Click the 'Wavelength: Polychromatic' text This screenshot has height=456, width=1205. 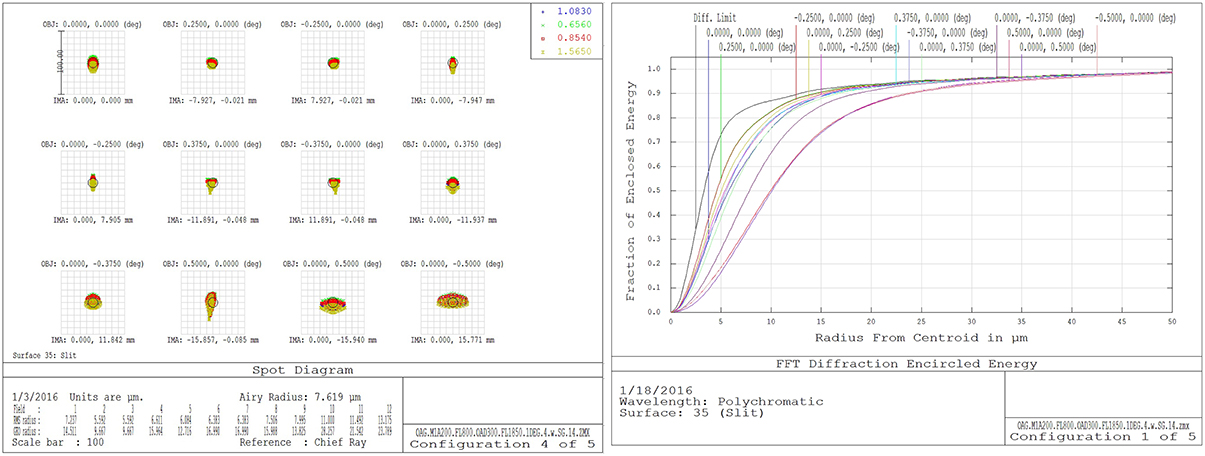tap(721, 401)
